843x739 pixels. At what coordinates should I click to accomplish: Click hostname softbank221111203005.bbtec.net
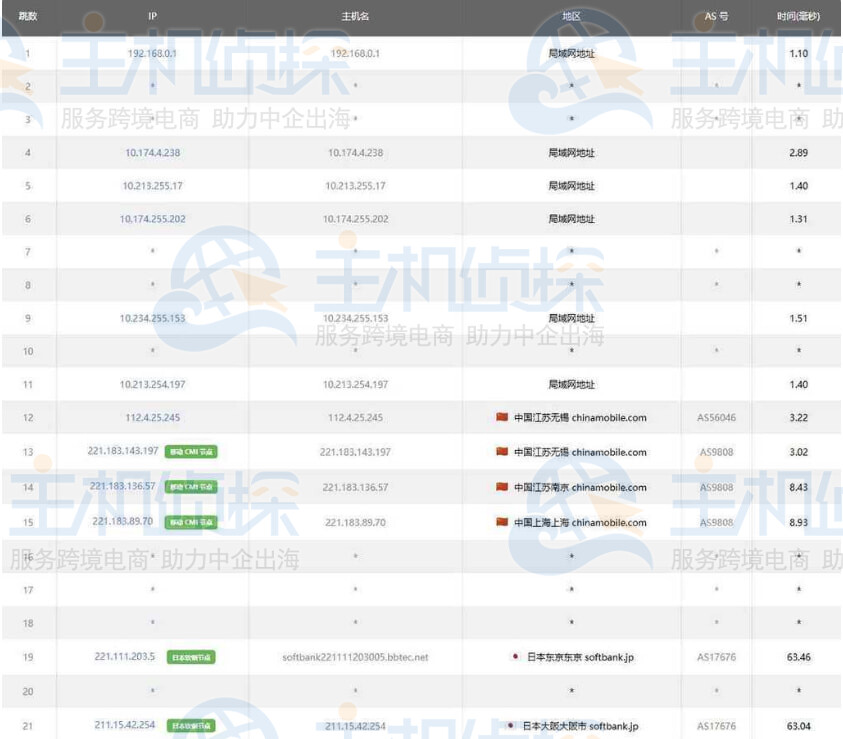(x=355, y=657)
